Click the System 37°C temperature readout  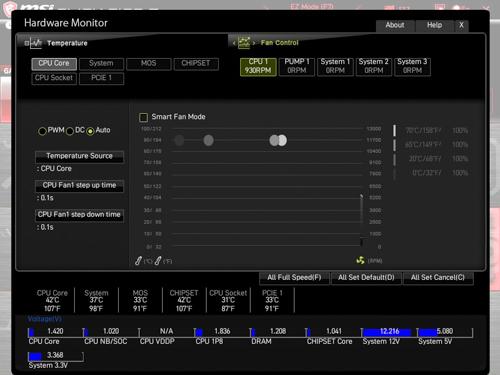click(96, 301)
